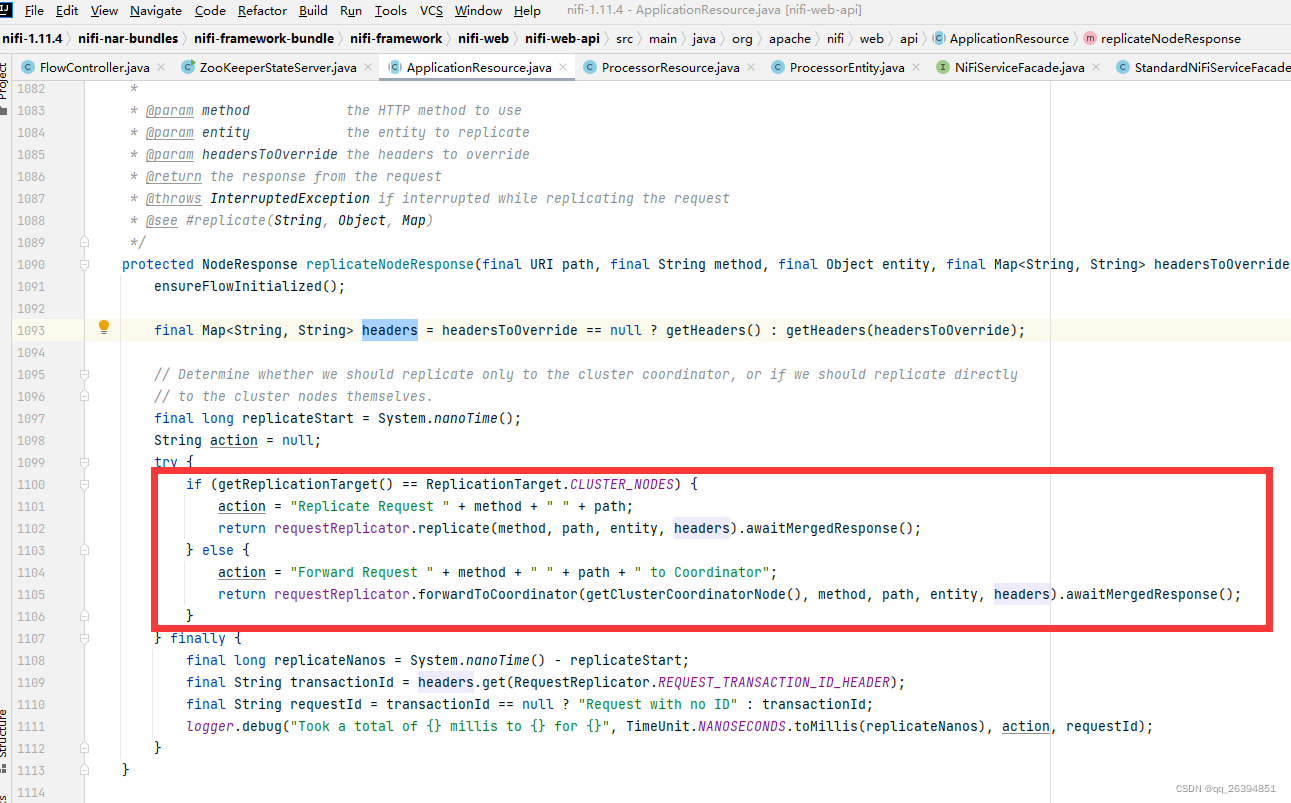The height and width of the screenshot is (803, 1291).
Task: Click the nifi-web breadcrumb
Action: [483, 38]
